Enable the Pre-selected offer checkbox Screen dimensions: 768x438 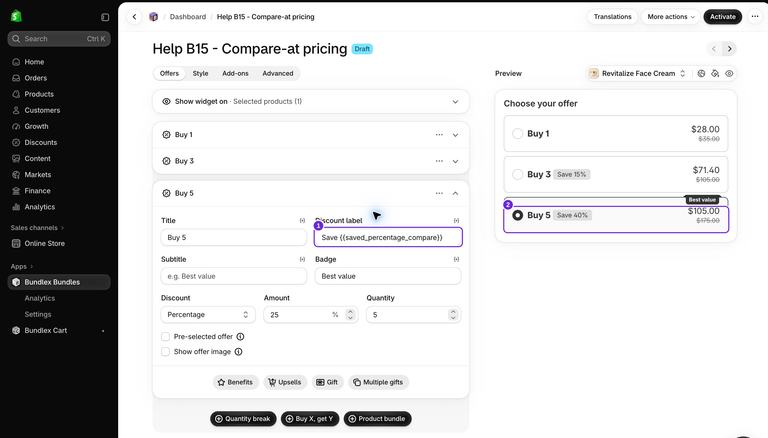point(166,337)
